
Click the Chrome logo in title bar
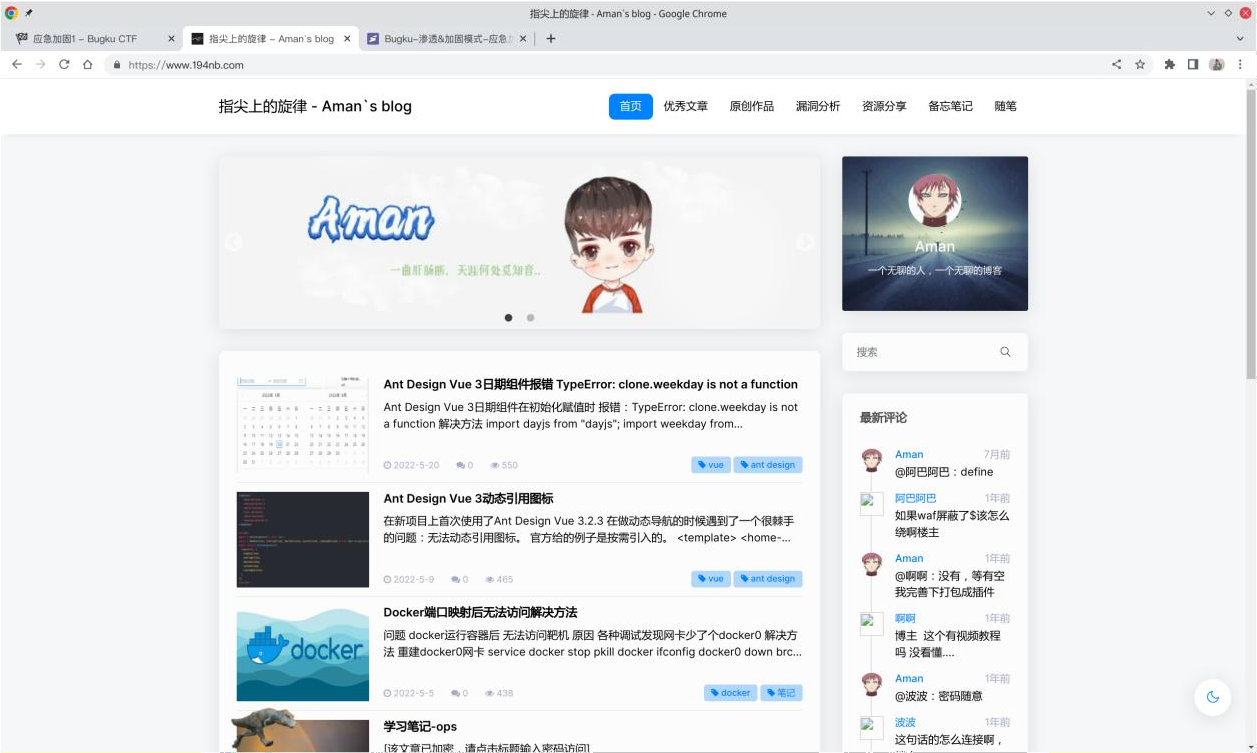[x=11, y=13]
